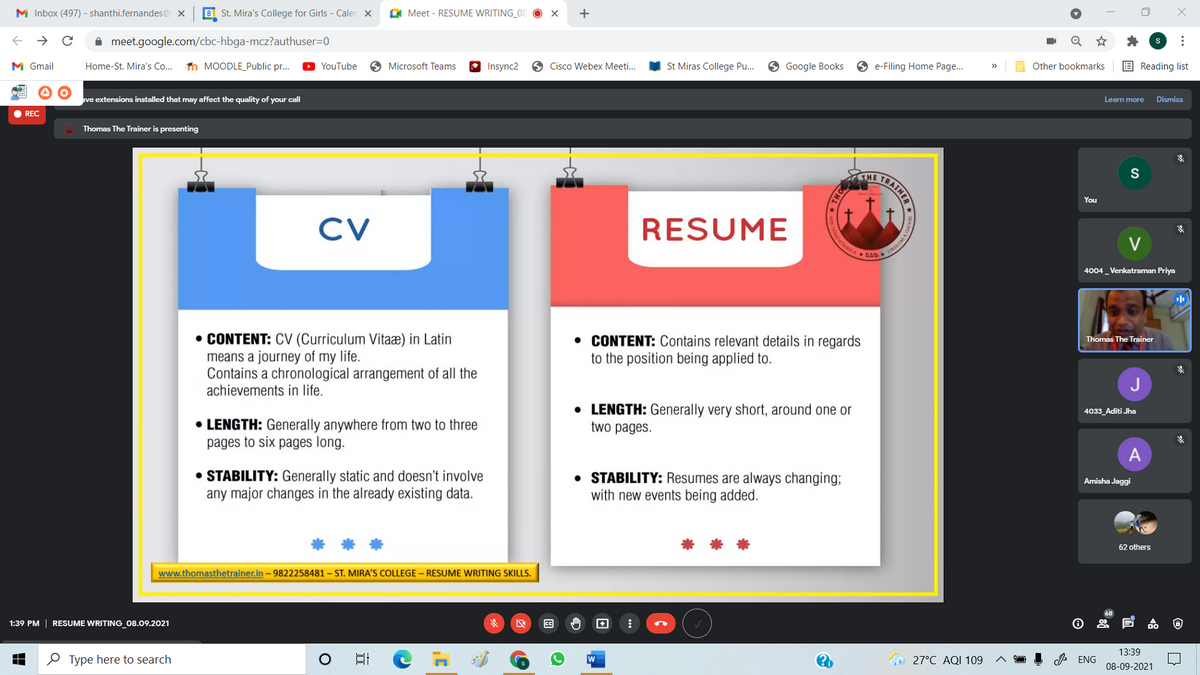Show meeting details via info icon
Screen dimensions: 1200x675
1078,623
